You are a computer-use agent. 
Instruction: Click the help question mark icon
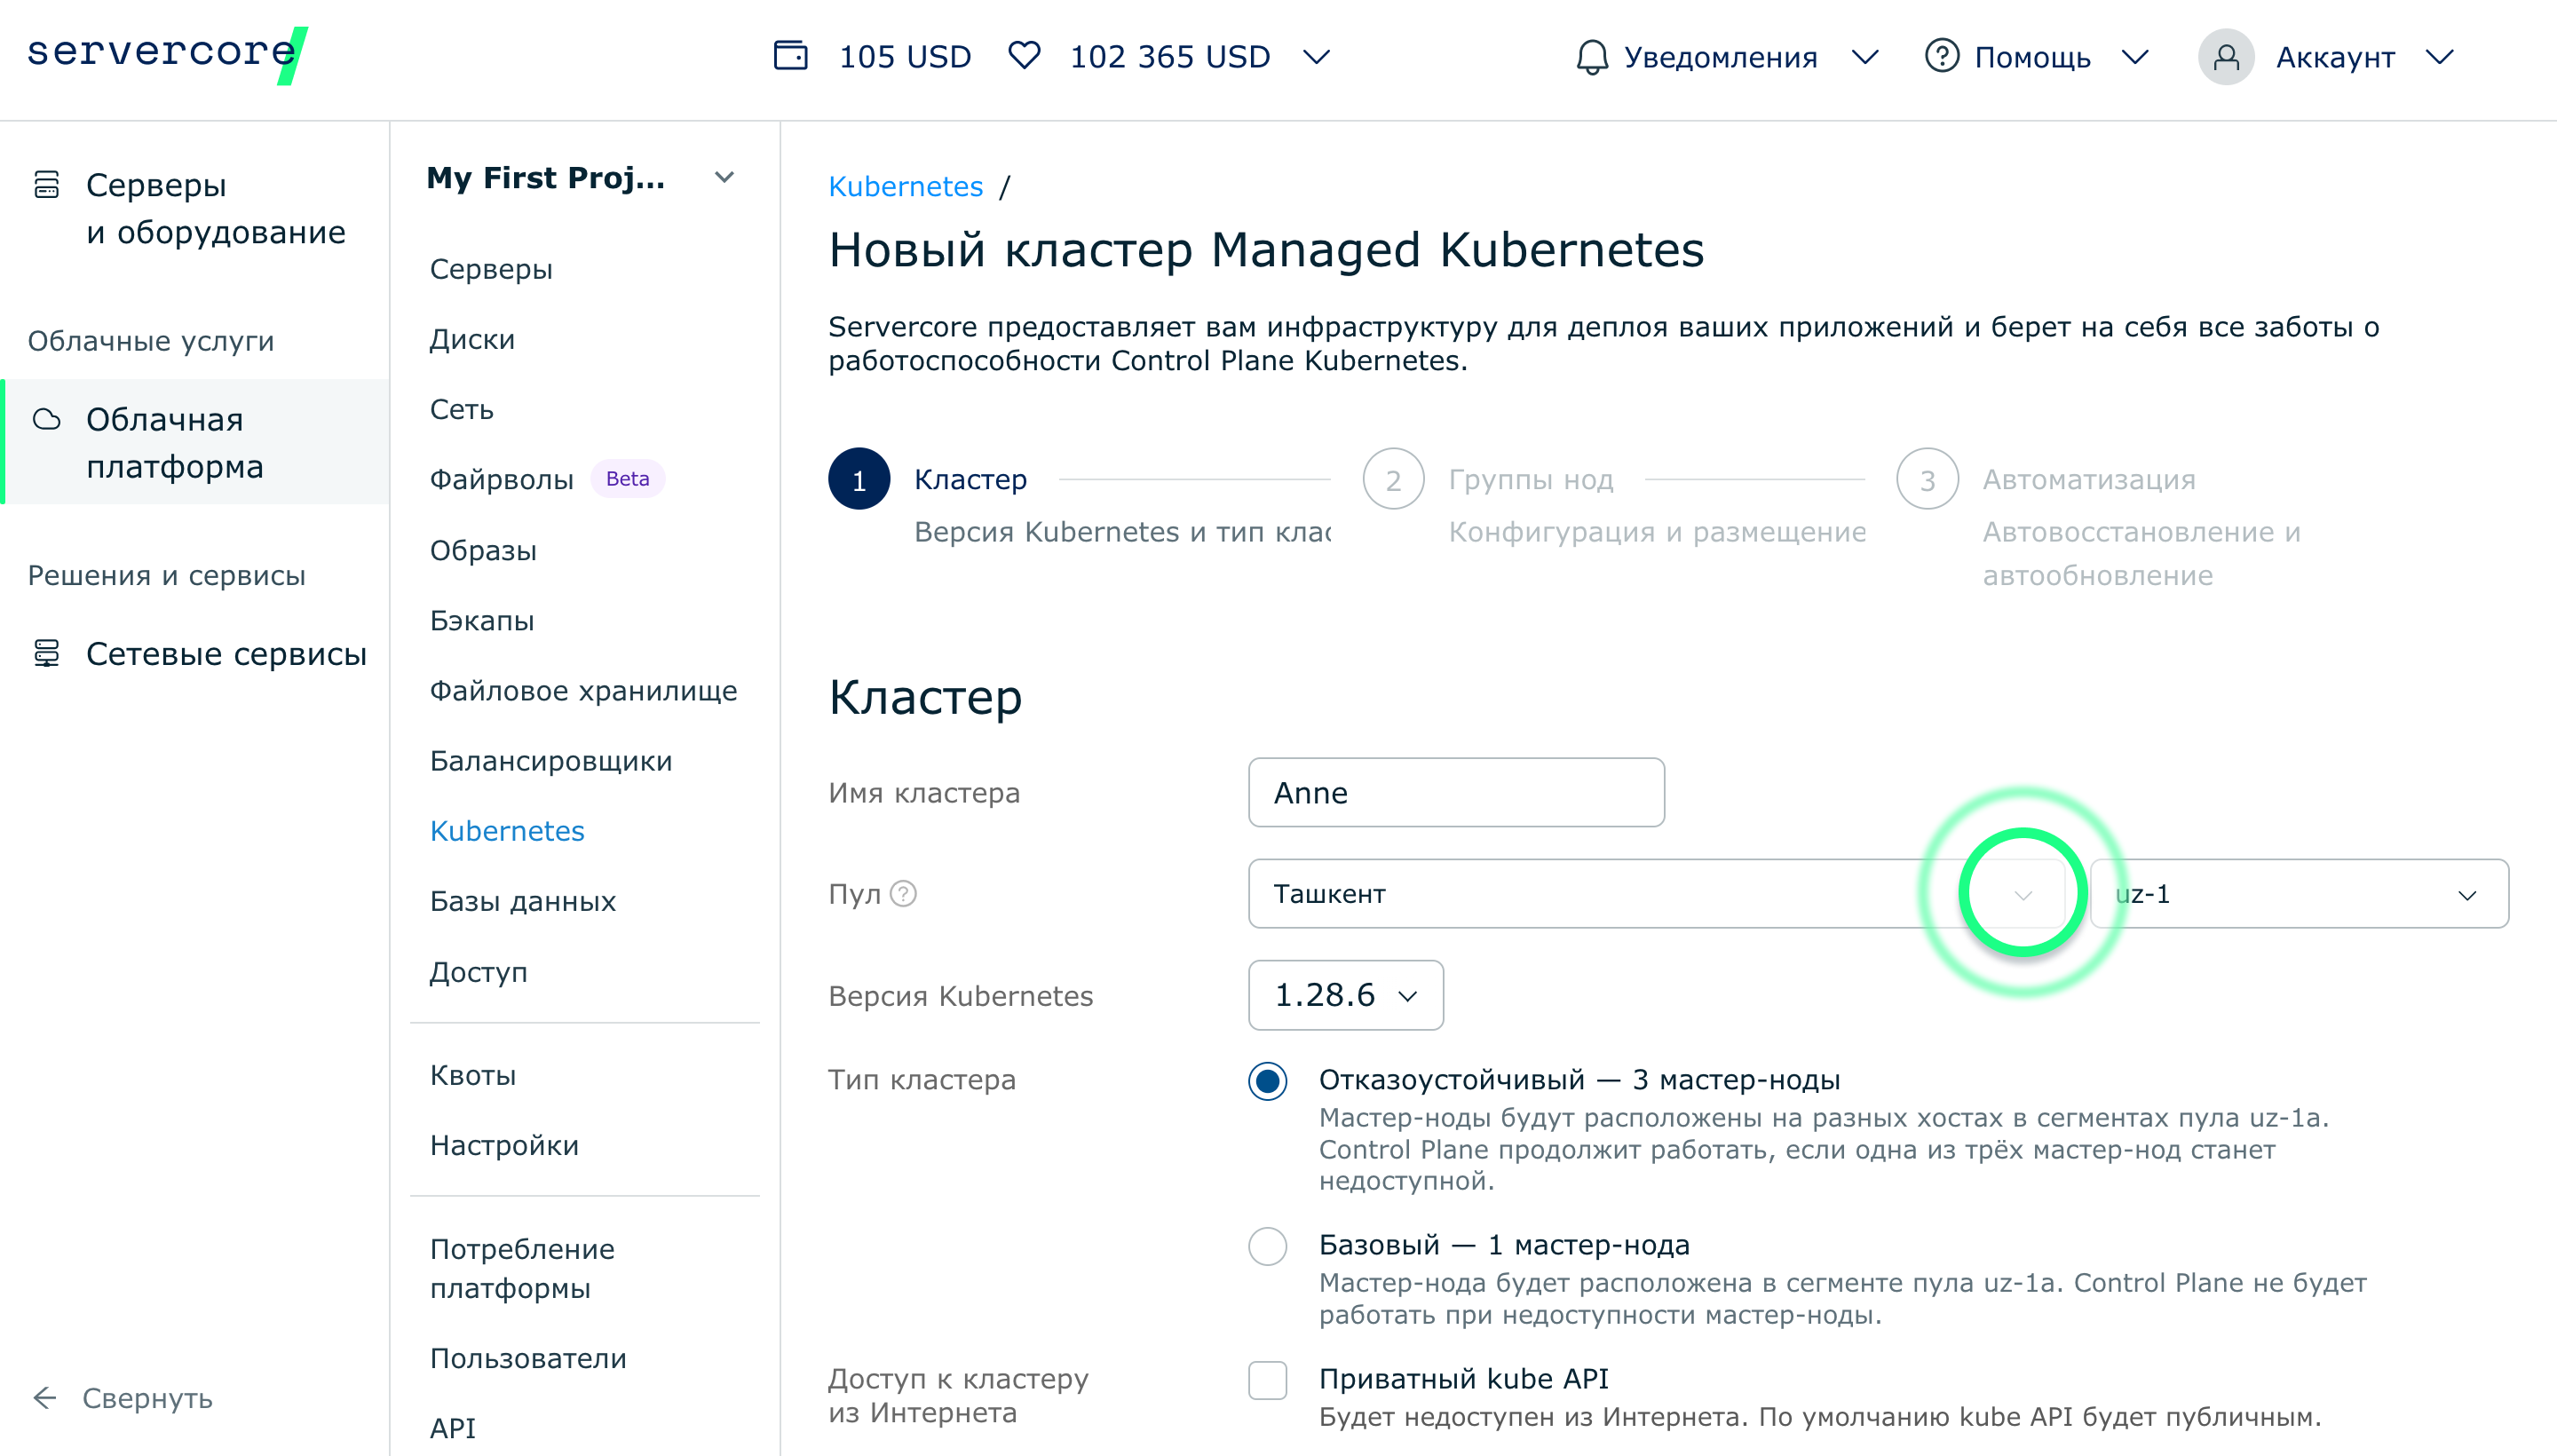1941,56
